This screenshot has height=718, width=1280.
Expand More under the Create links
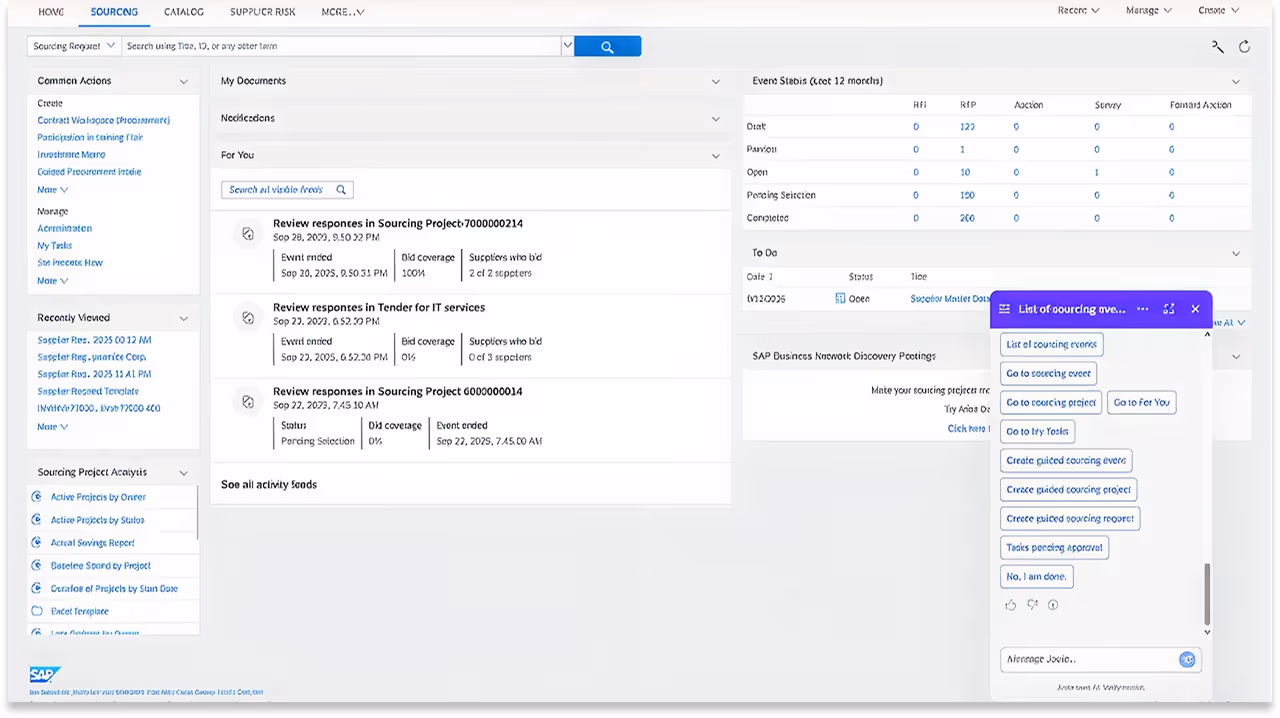(x=52, y=189)
